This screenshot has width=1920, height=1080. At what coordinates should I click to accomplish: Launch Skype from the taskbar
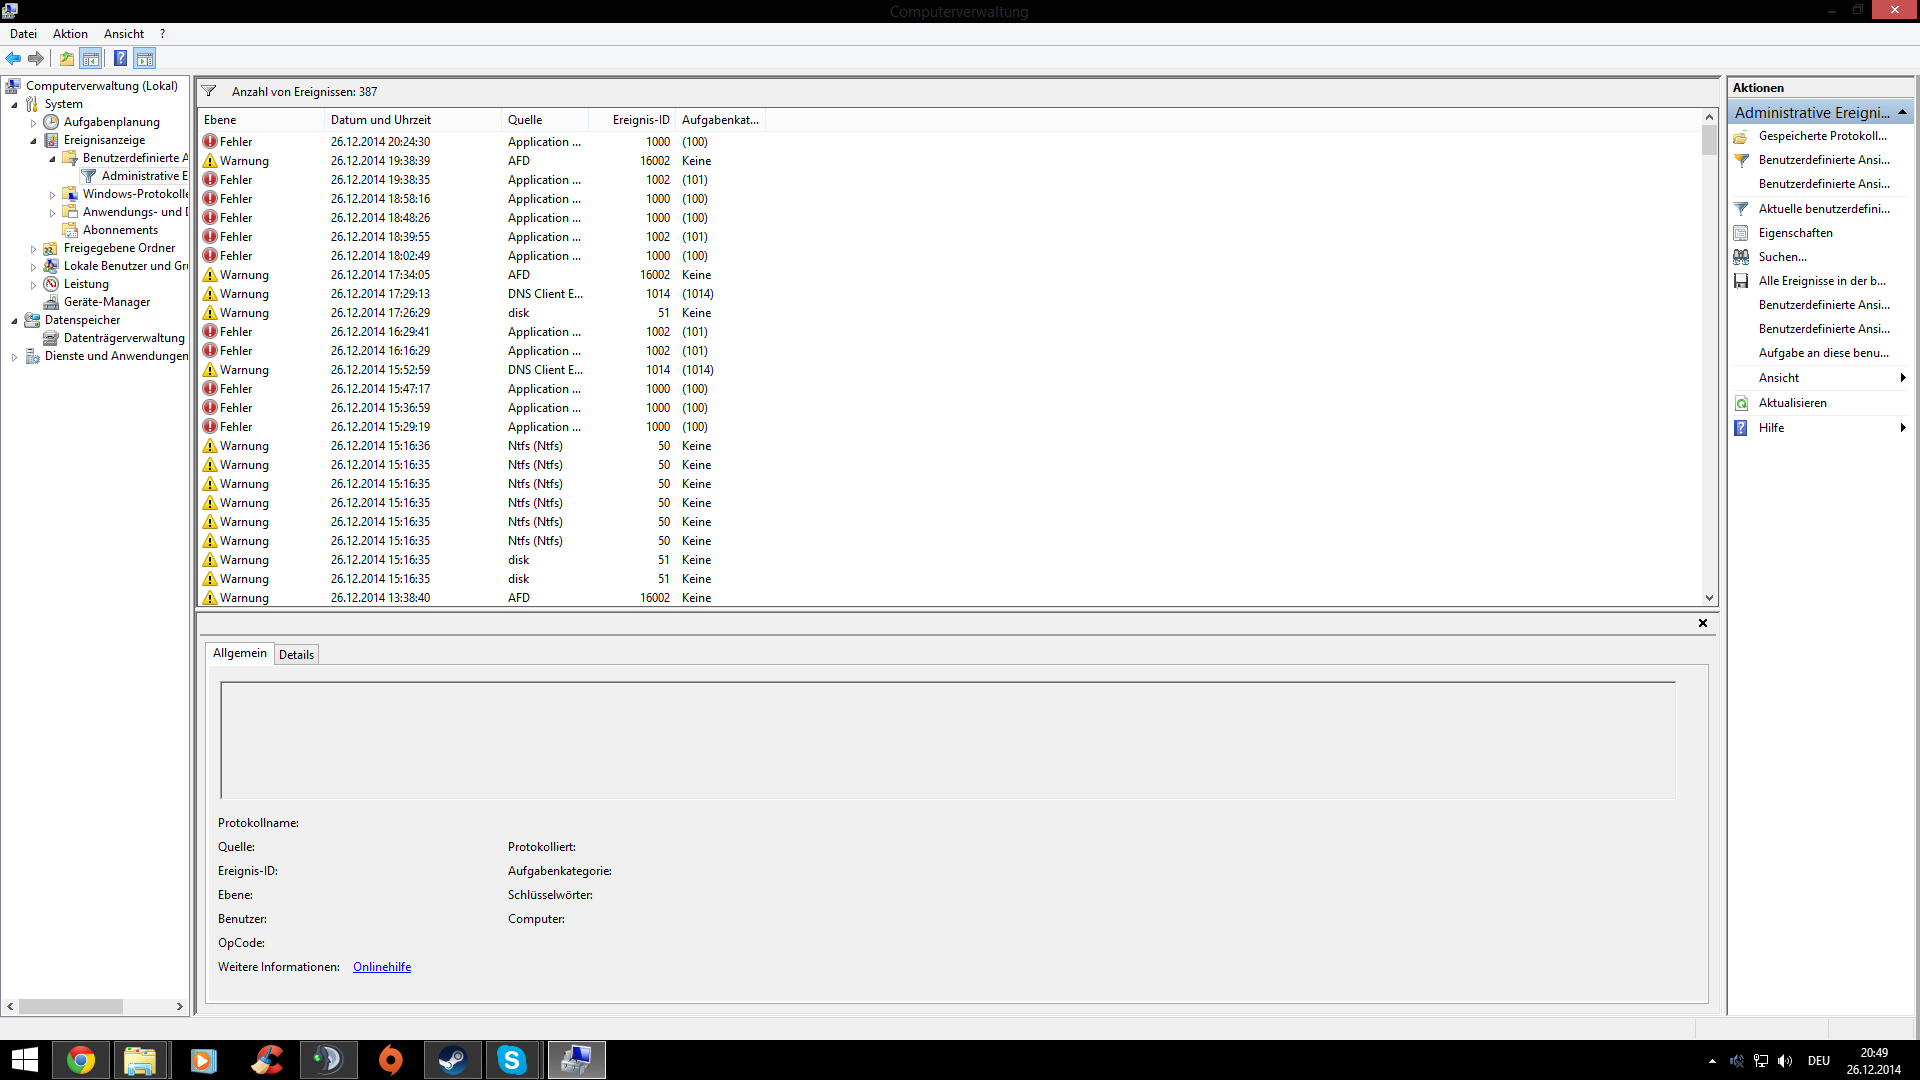click(512, 1060)
